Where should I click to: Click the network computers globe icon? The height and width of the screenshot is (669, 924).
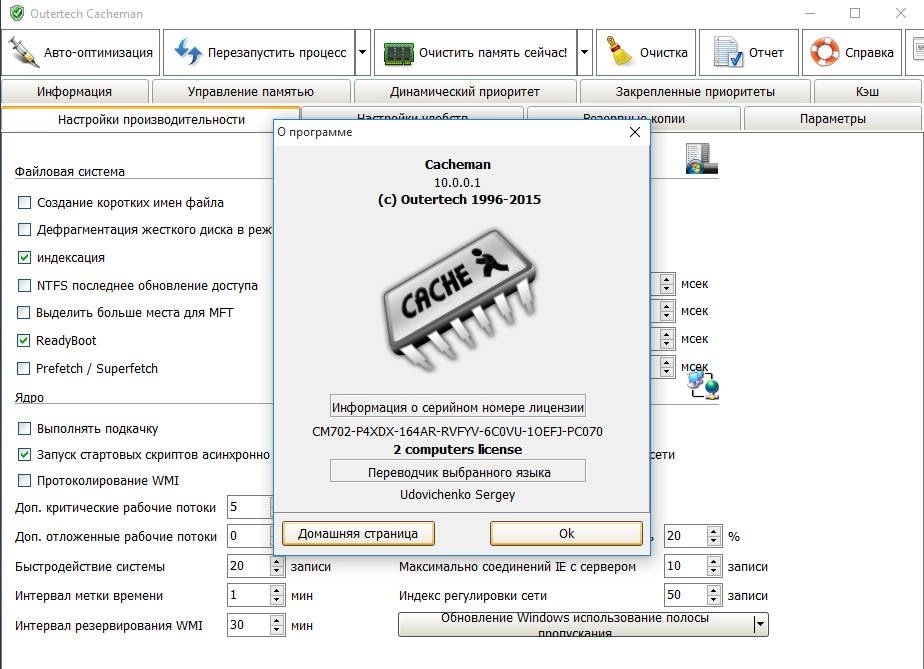pyautogui.click(x=704, y=383)
